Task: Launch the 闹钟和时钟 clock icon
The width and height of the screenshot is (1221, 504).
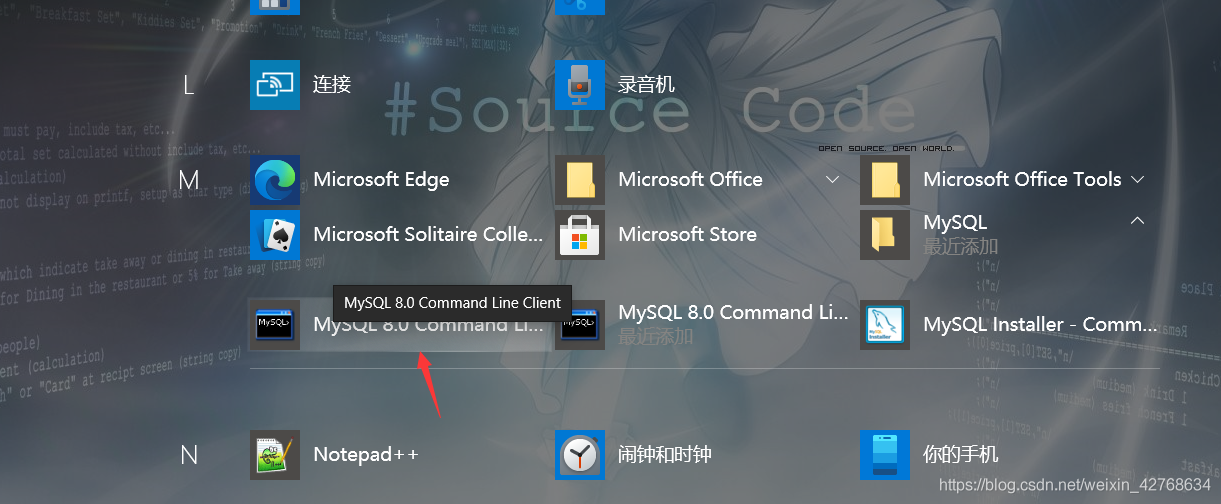Action: [580, 455]
